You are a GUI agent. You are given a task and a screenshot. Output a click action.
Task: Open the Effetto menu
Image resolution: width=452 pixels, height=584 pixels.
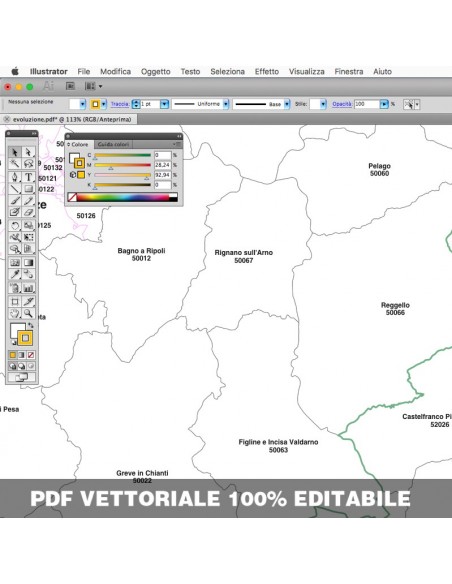point(267,72)
